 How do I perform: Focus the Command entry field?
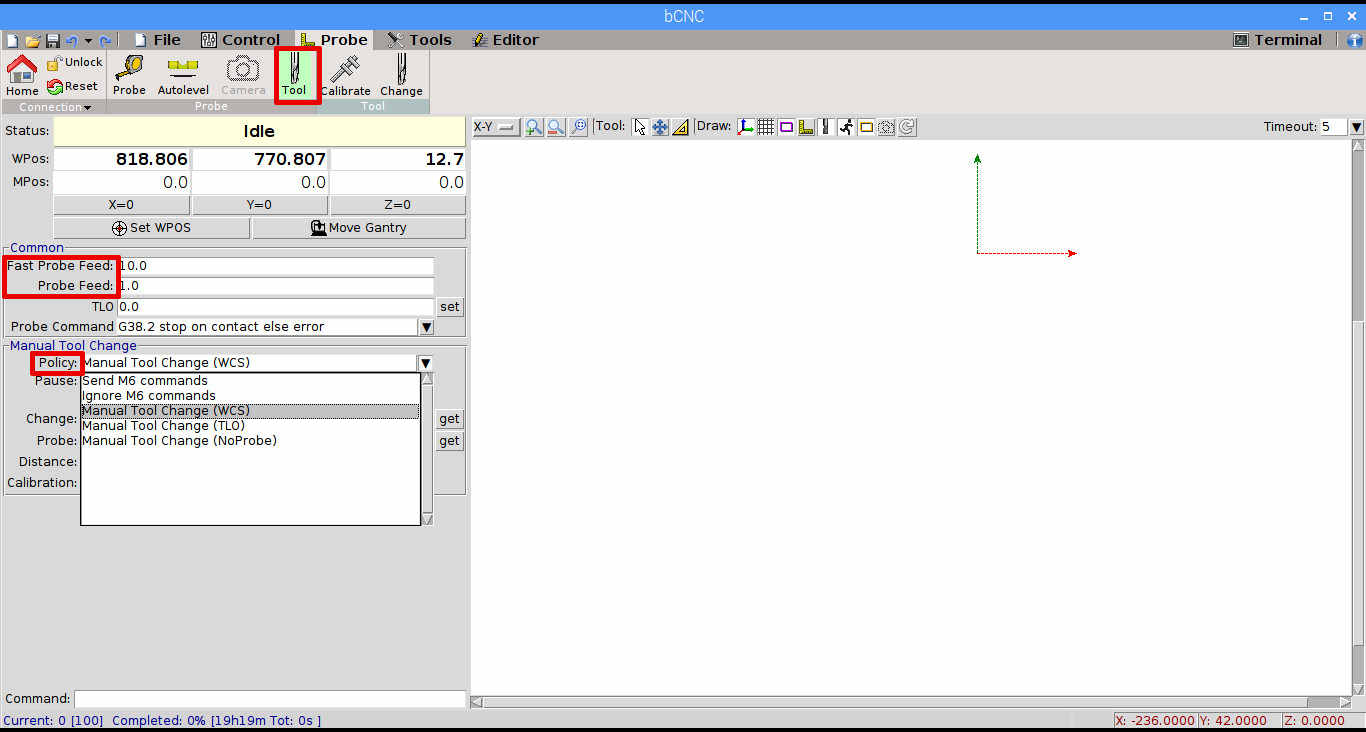(x=270, y=699)
